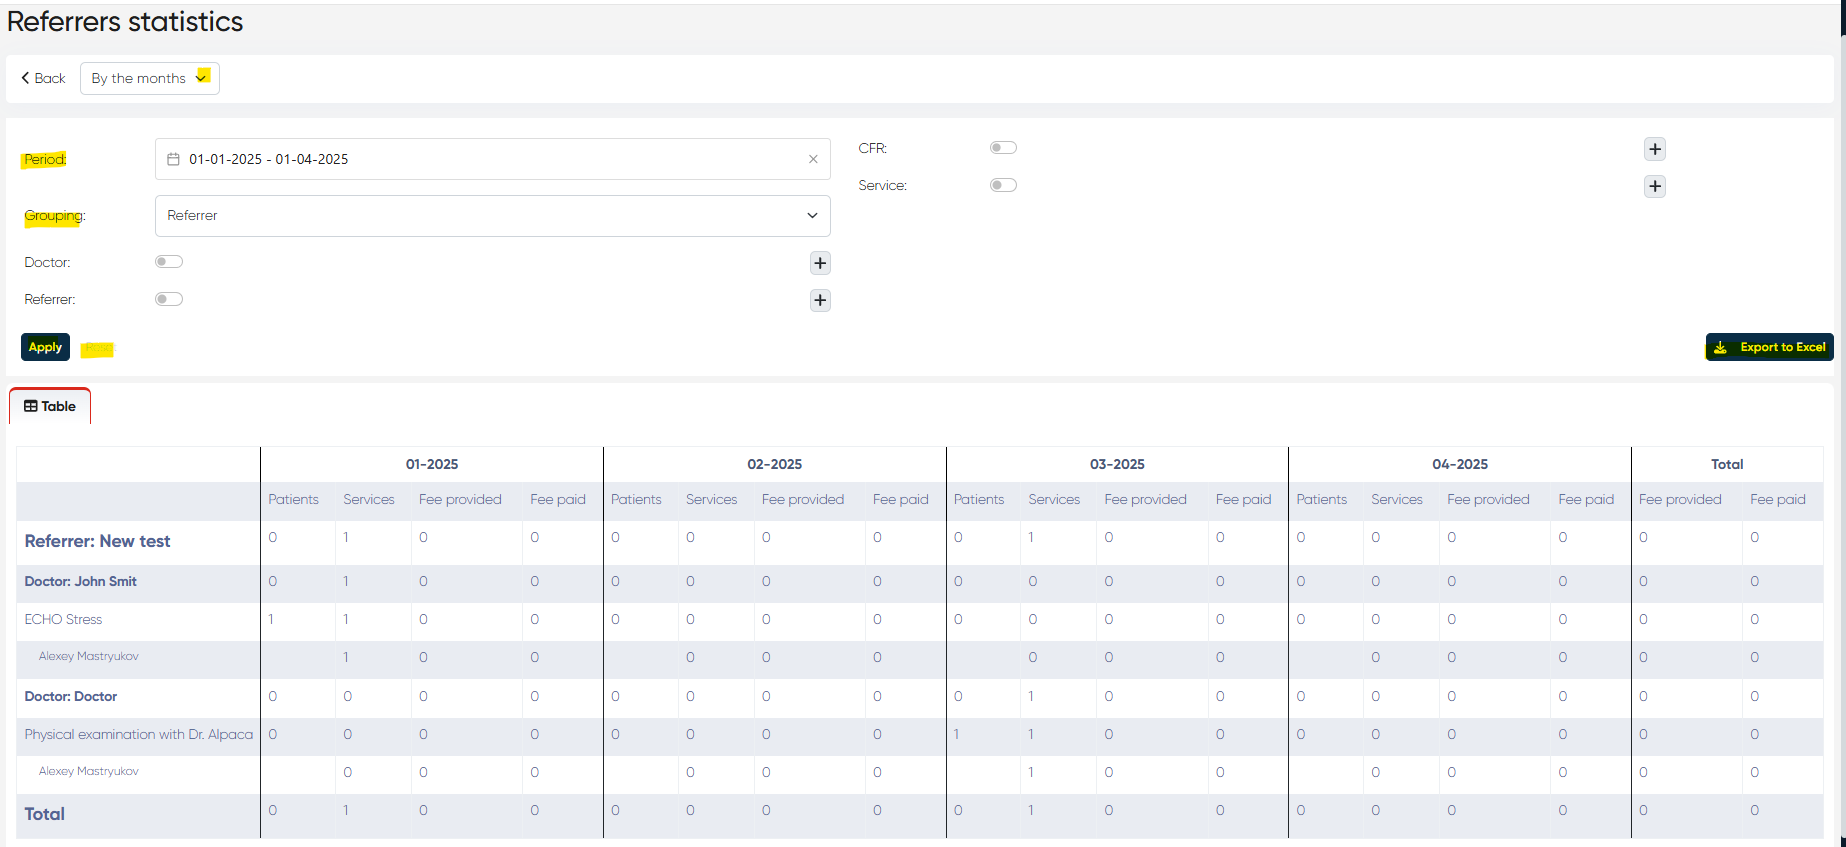
Task: Open the 'Referrer: New test' row link
Action: coord(97,541)
